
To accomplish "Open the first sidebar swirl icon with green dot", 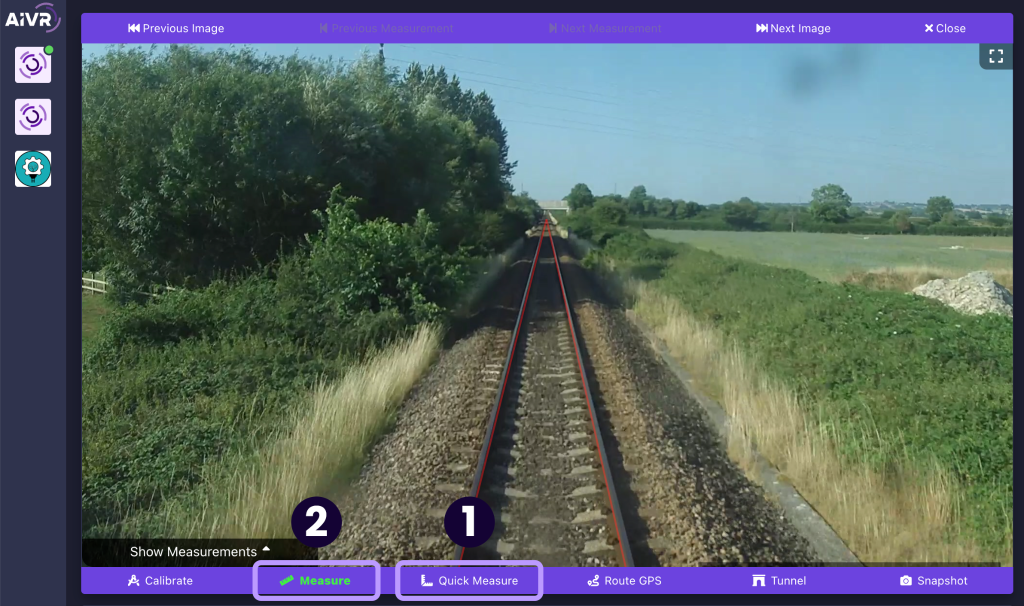I will coord(33,65).
